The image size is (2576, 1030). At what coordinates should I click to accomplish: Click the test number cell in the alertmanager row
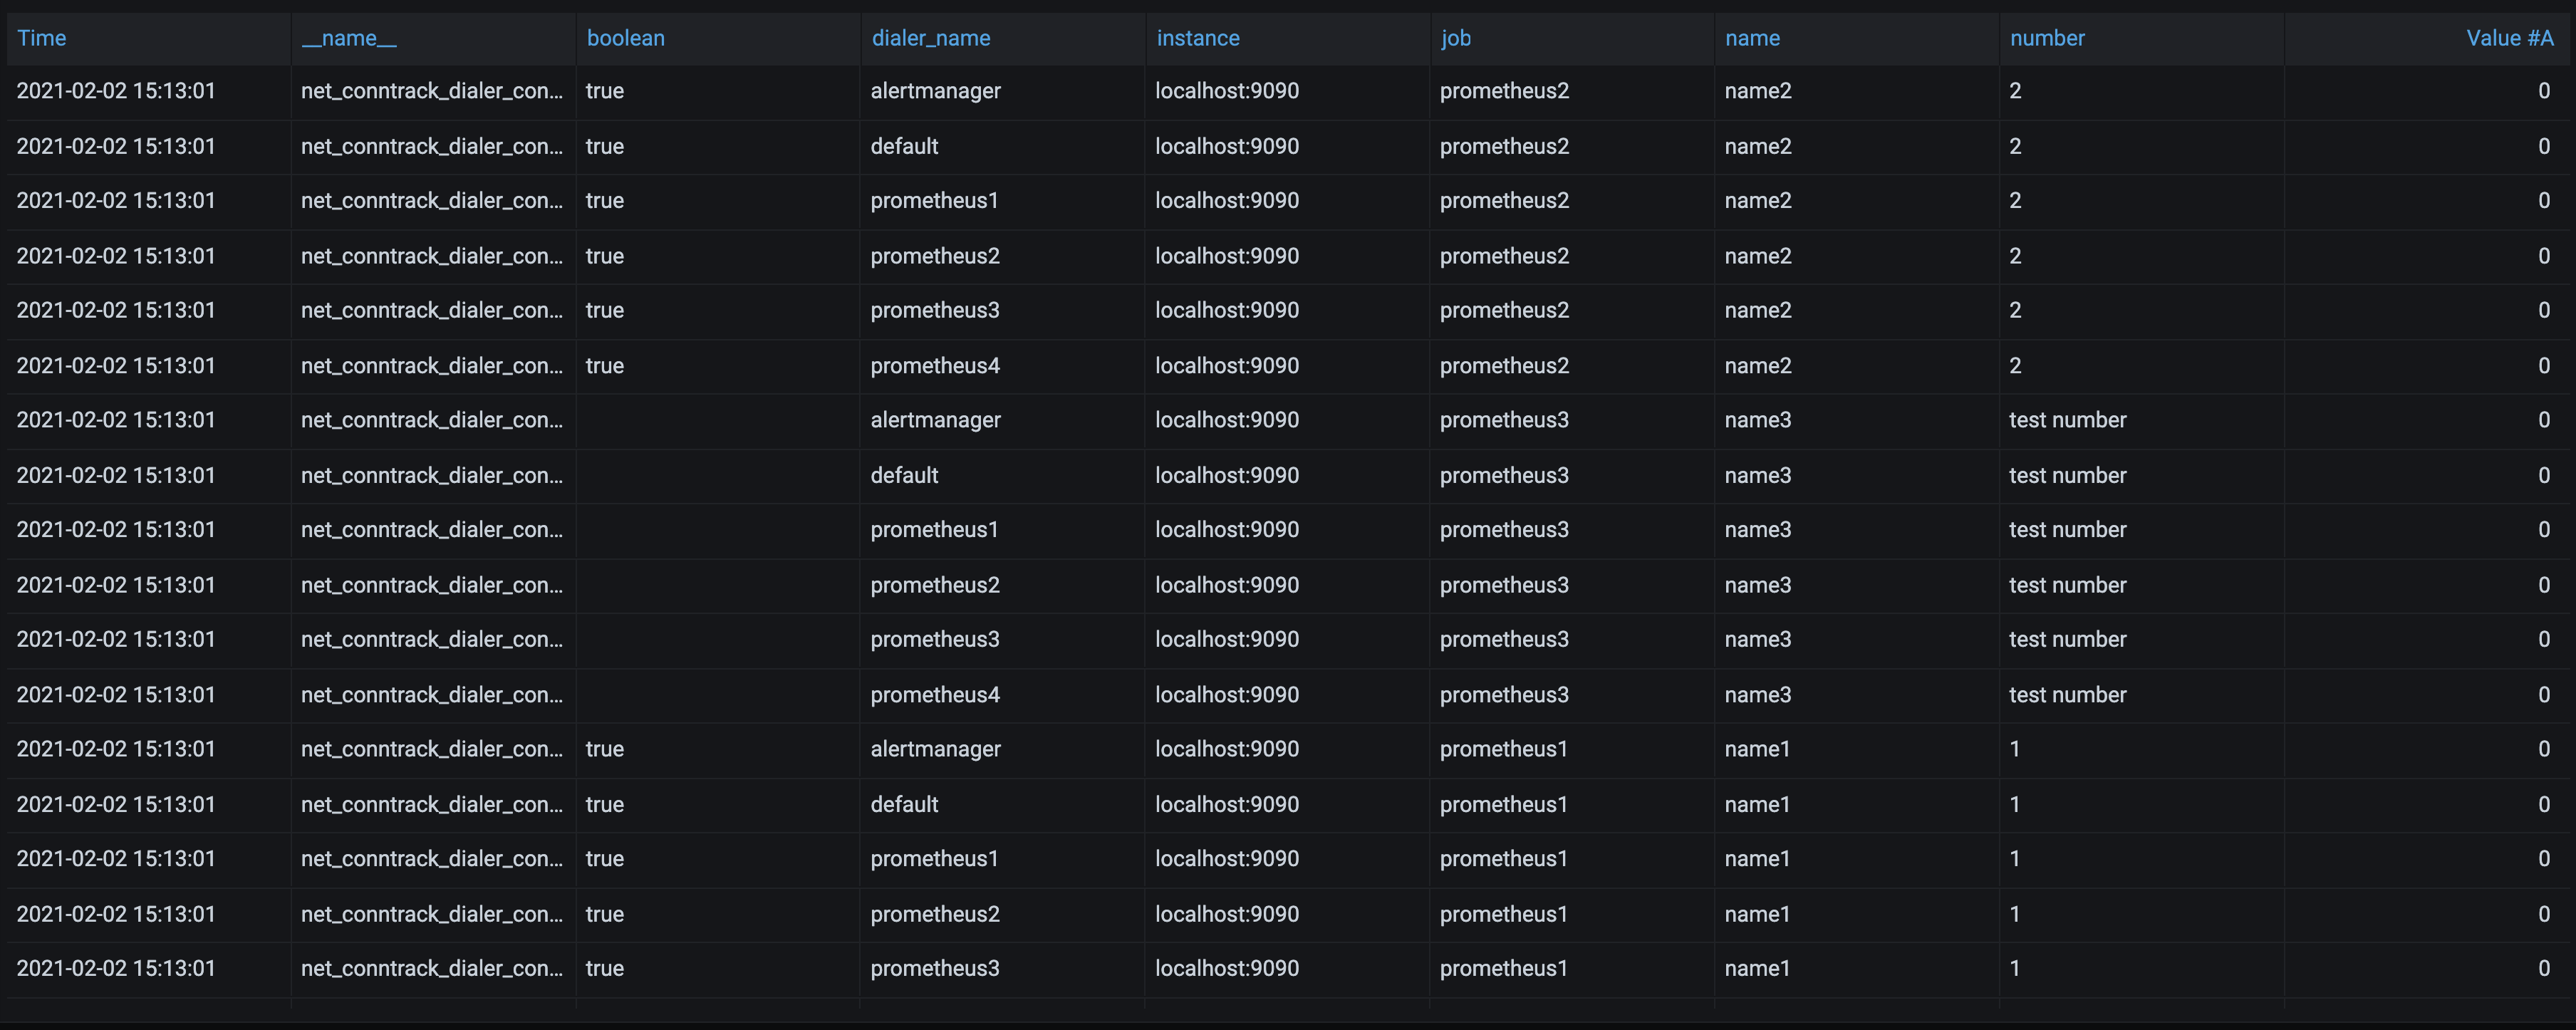coord(2067,419)
